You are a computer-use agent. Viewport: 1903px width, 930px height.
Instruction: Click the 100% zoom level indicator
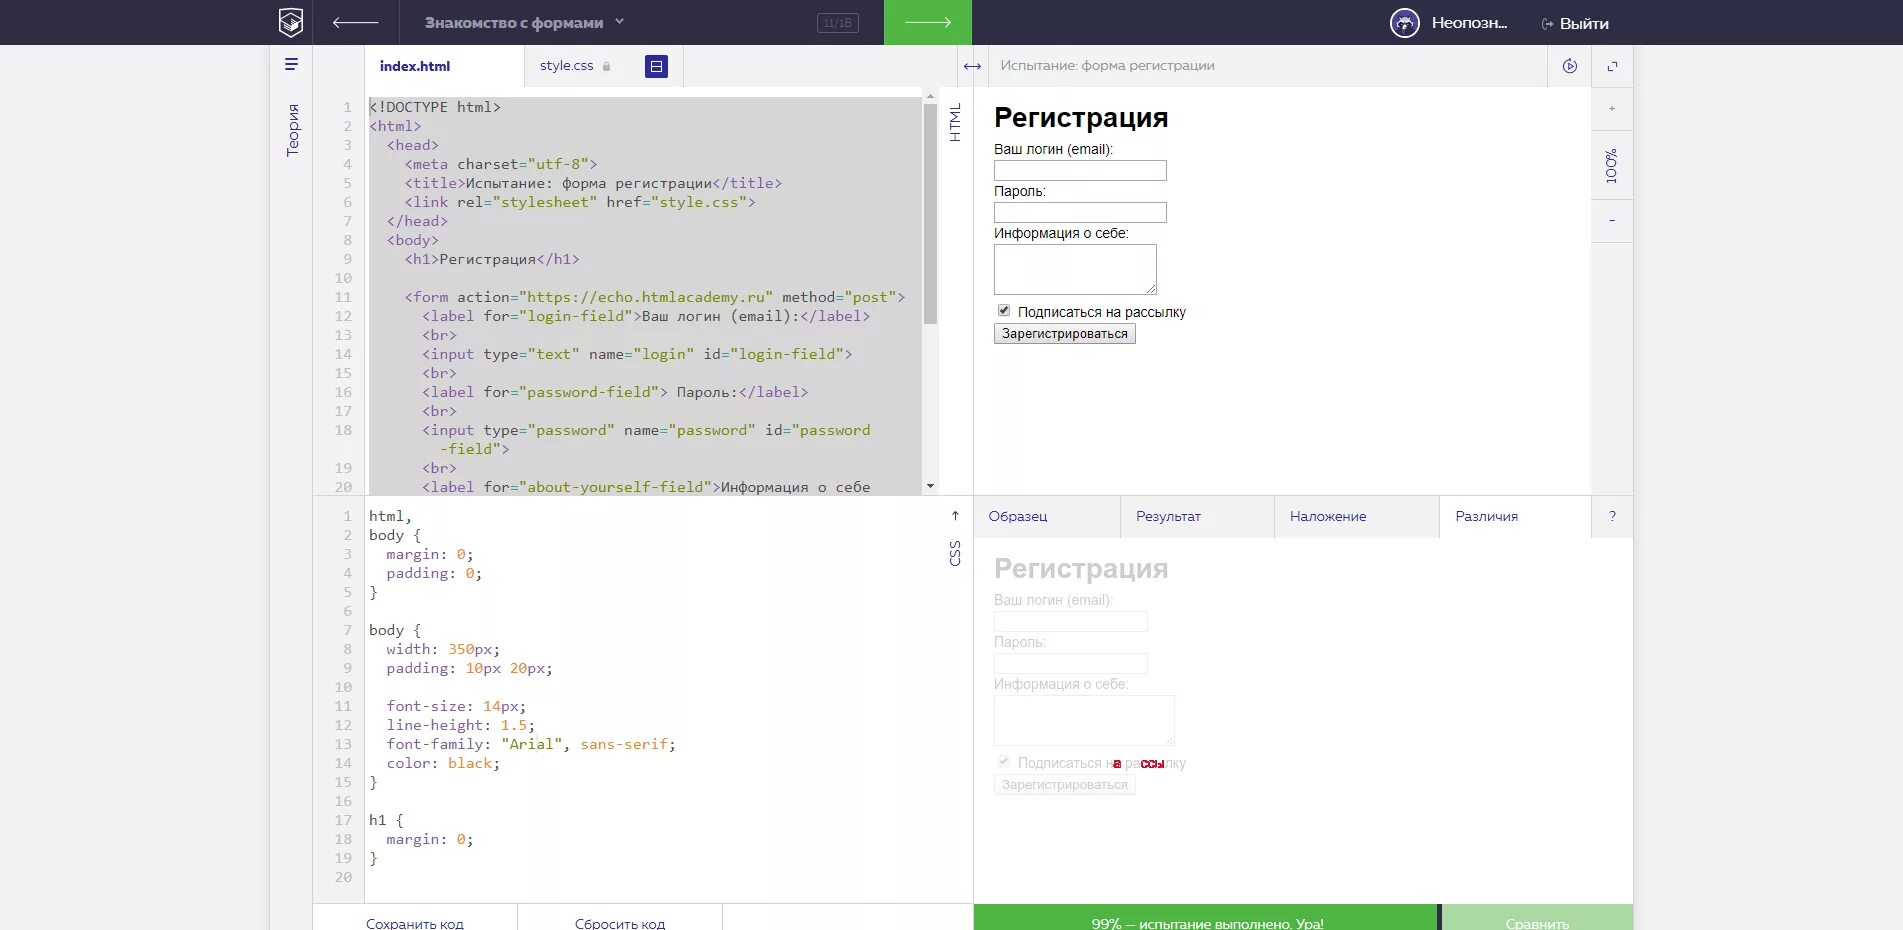(x=1611, y=165)
